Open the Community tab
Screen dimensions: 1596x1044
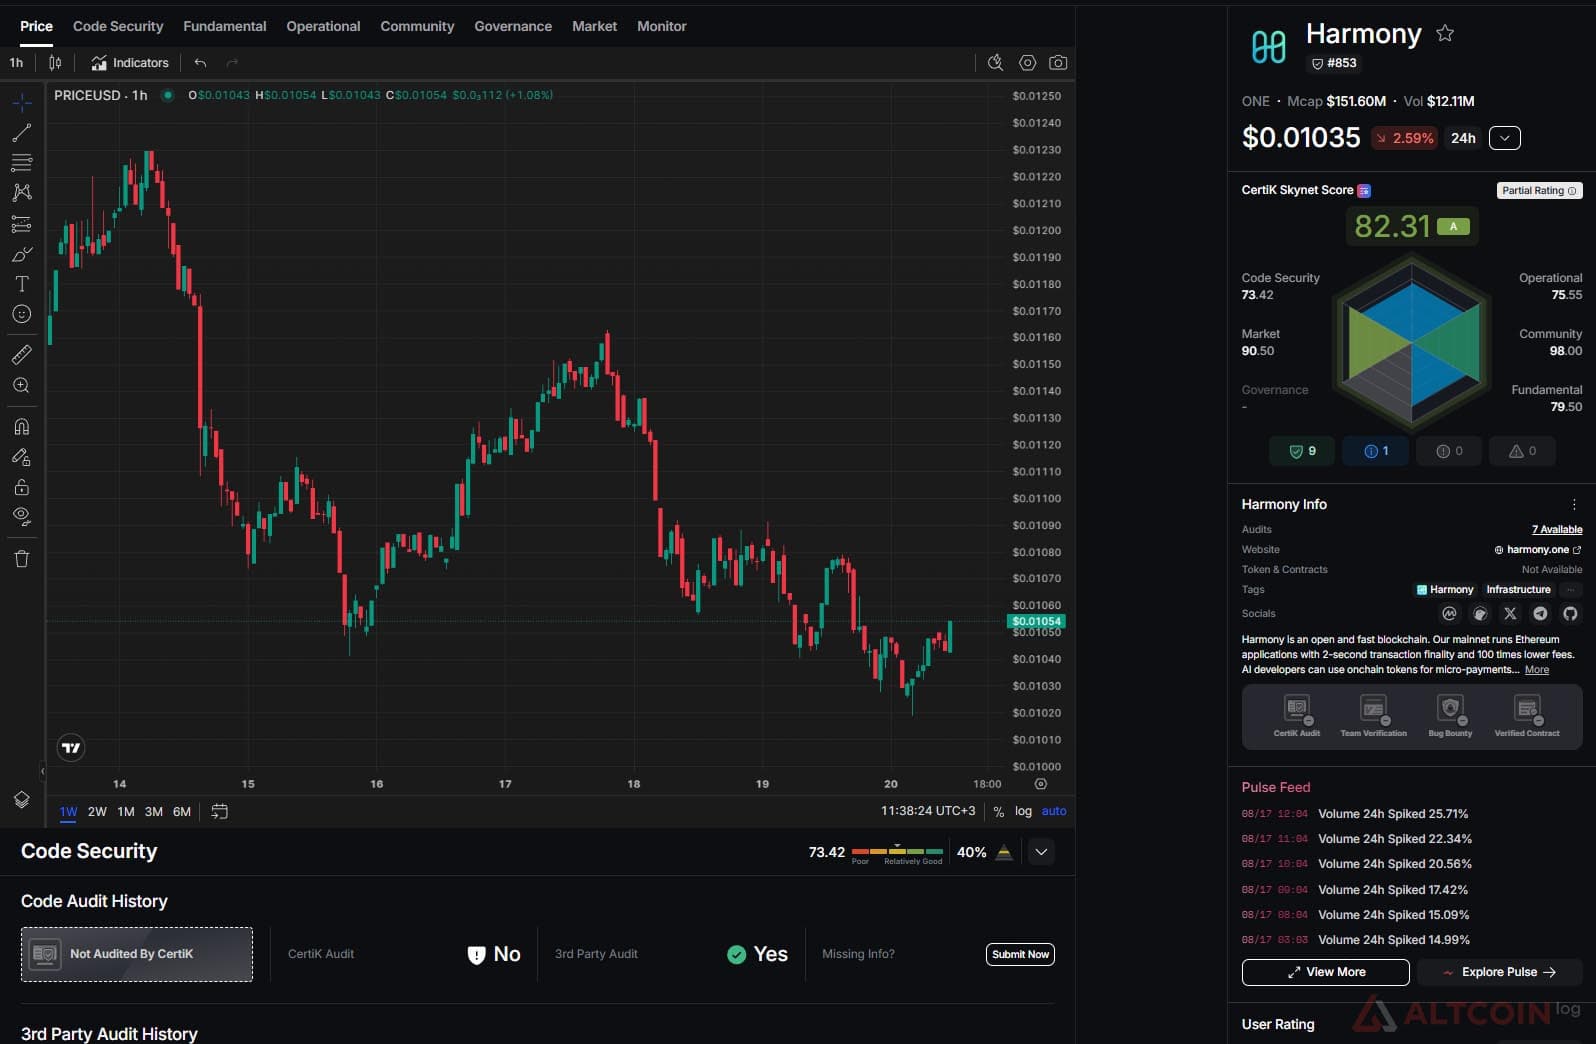pyautogui.click(x=417, y=26)
